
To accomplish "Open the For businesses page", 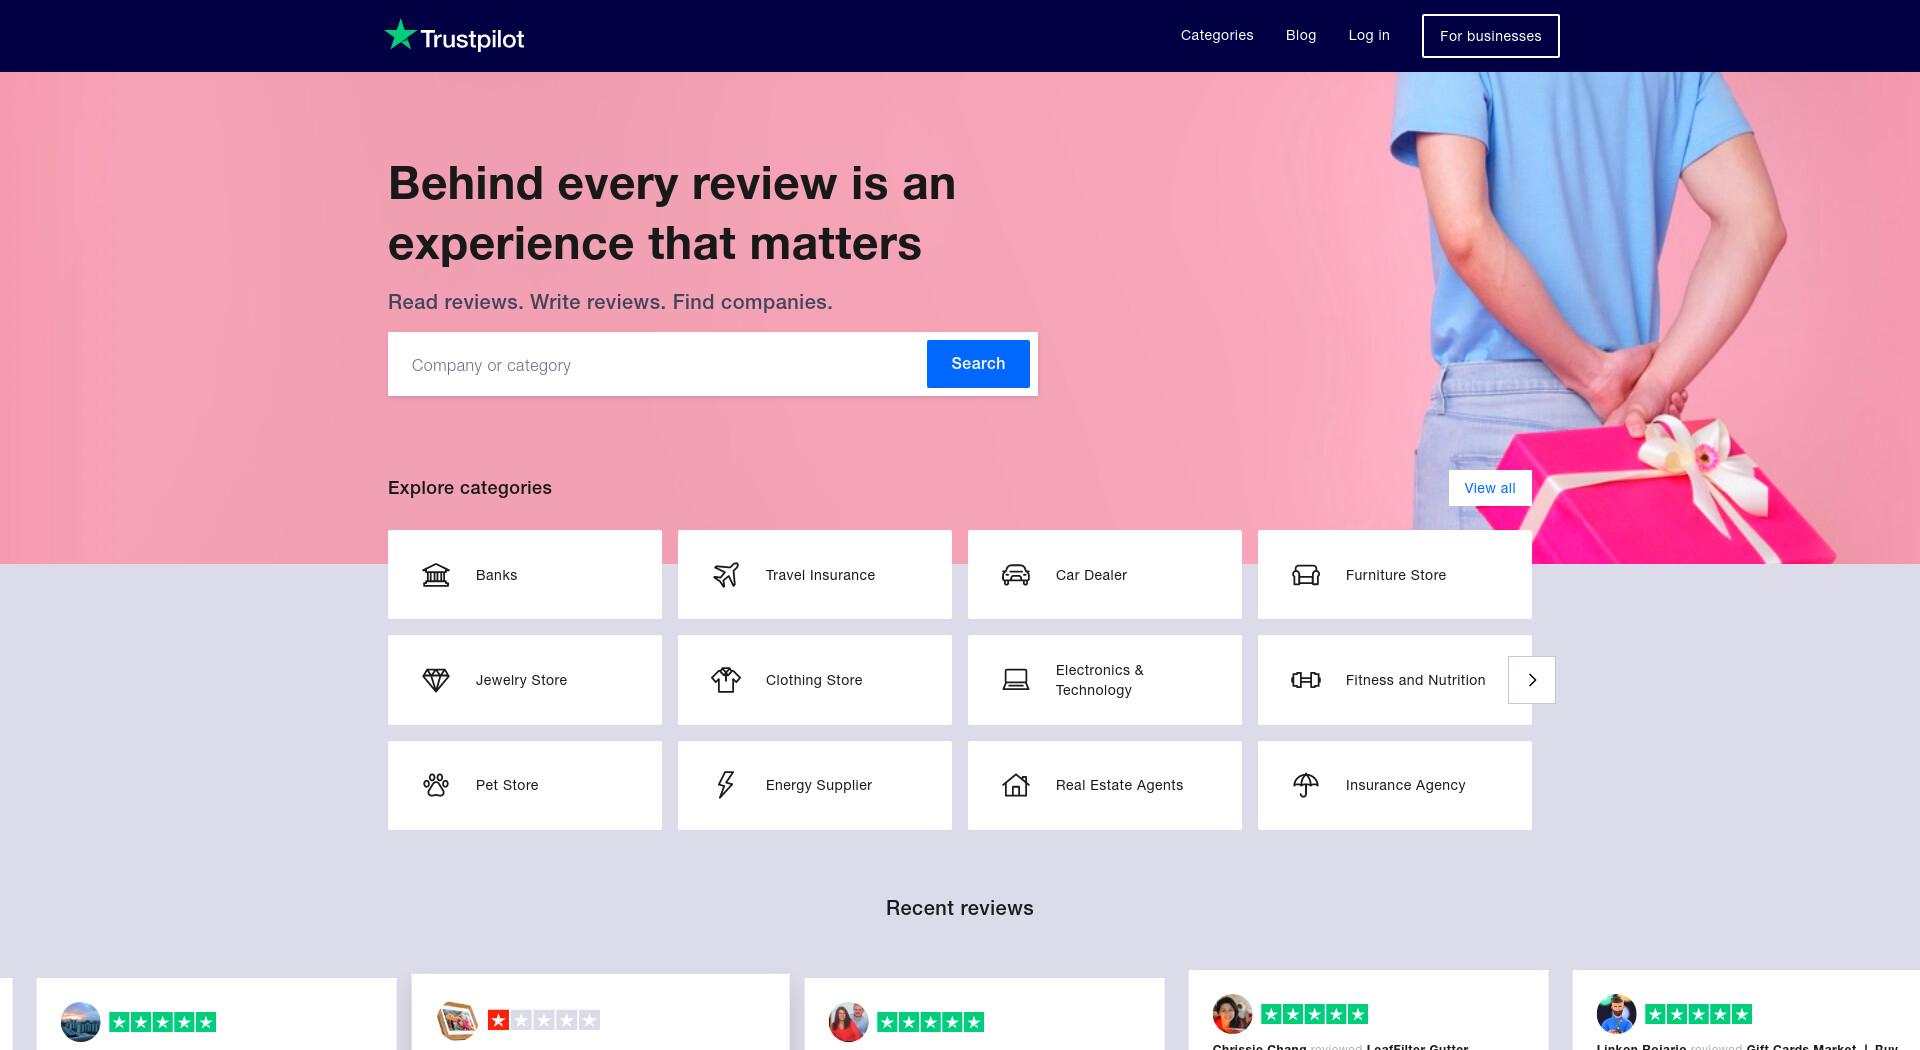I will point(1490,36).
